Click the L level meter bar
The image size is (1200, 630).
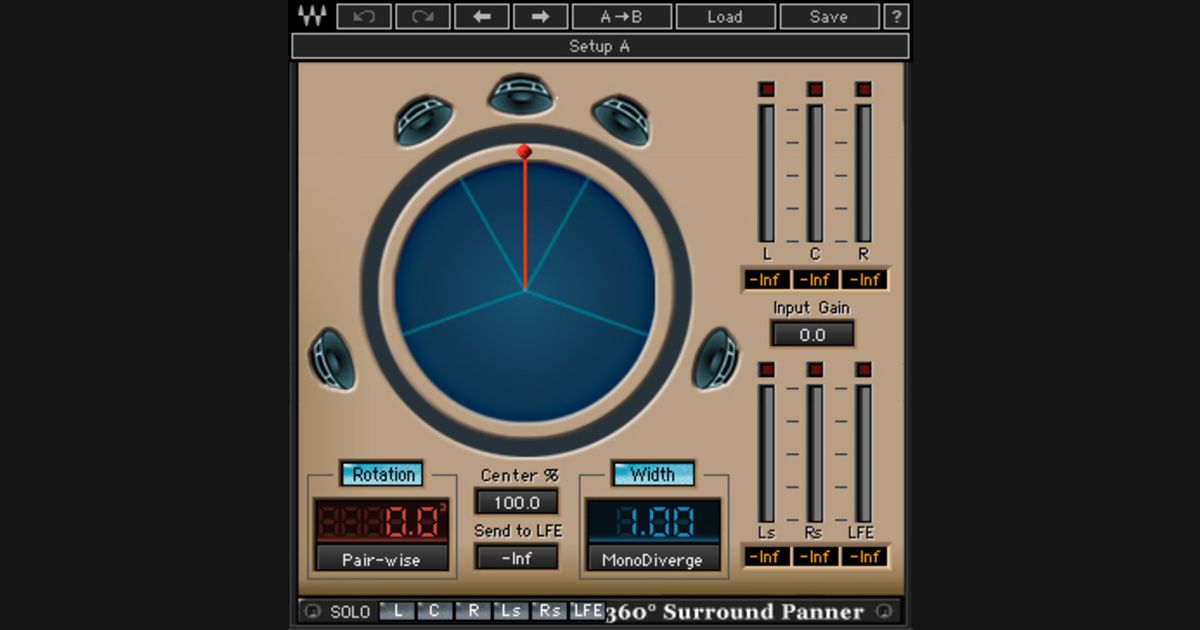[767, 173]
